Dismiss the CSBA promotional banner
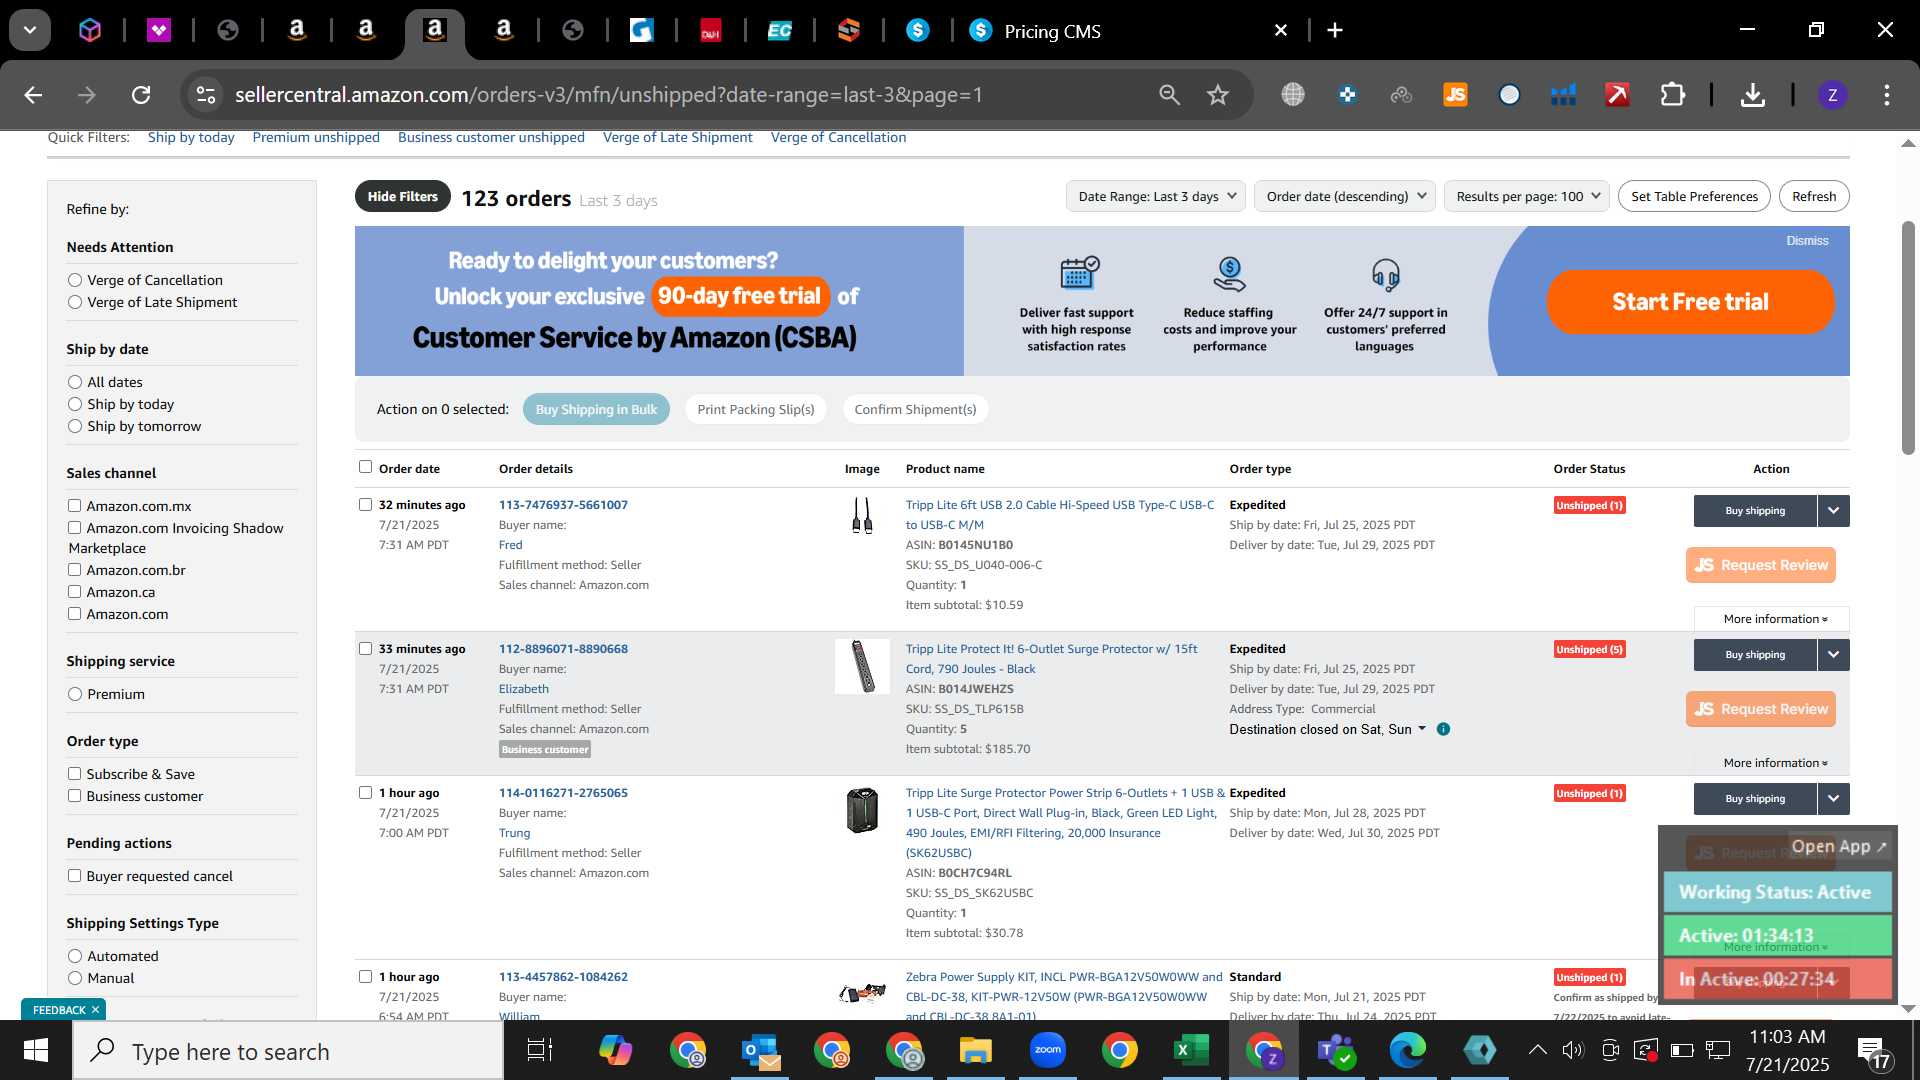This screenshot has width=1920, height=1080. [1807, 241]
